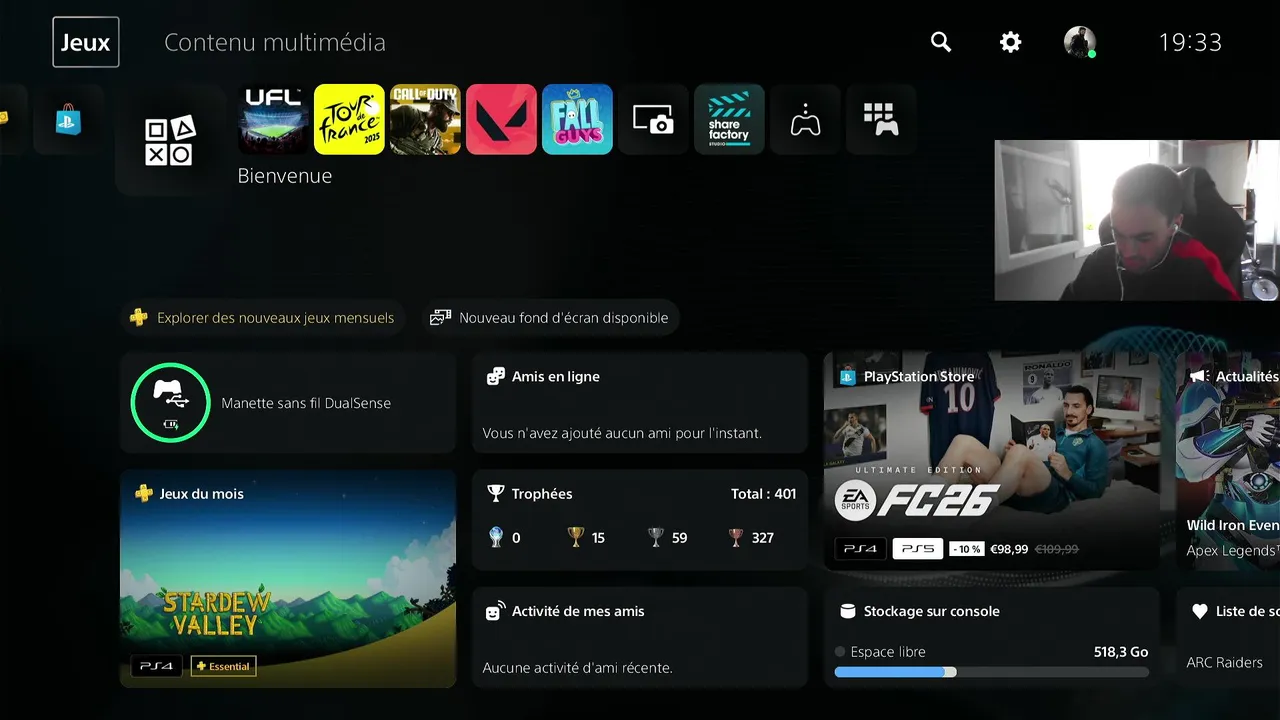The height and width of the screenshot is (720, 1280).
Task: Open the Trophées card title
Action: pyautogui.click(x=542, y=494)
